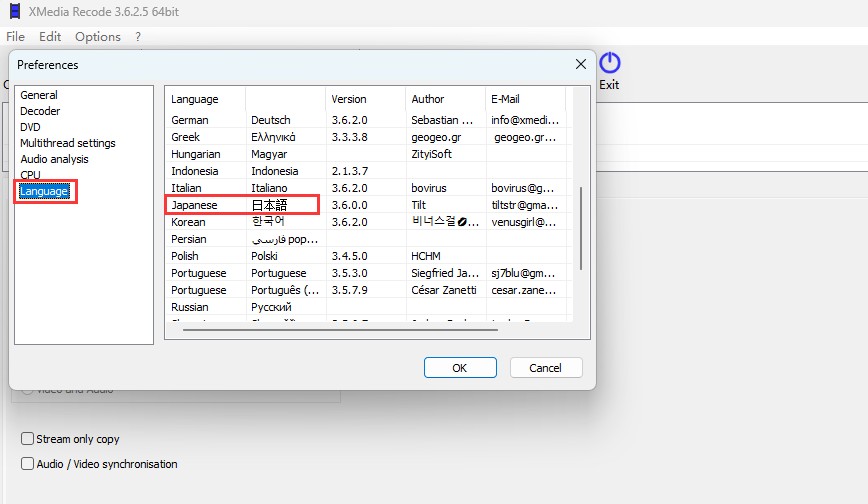Open the Audio analysis category
Screen dimensions: 868x504
(54, 159)
